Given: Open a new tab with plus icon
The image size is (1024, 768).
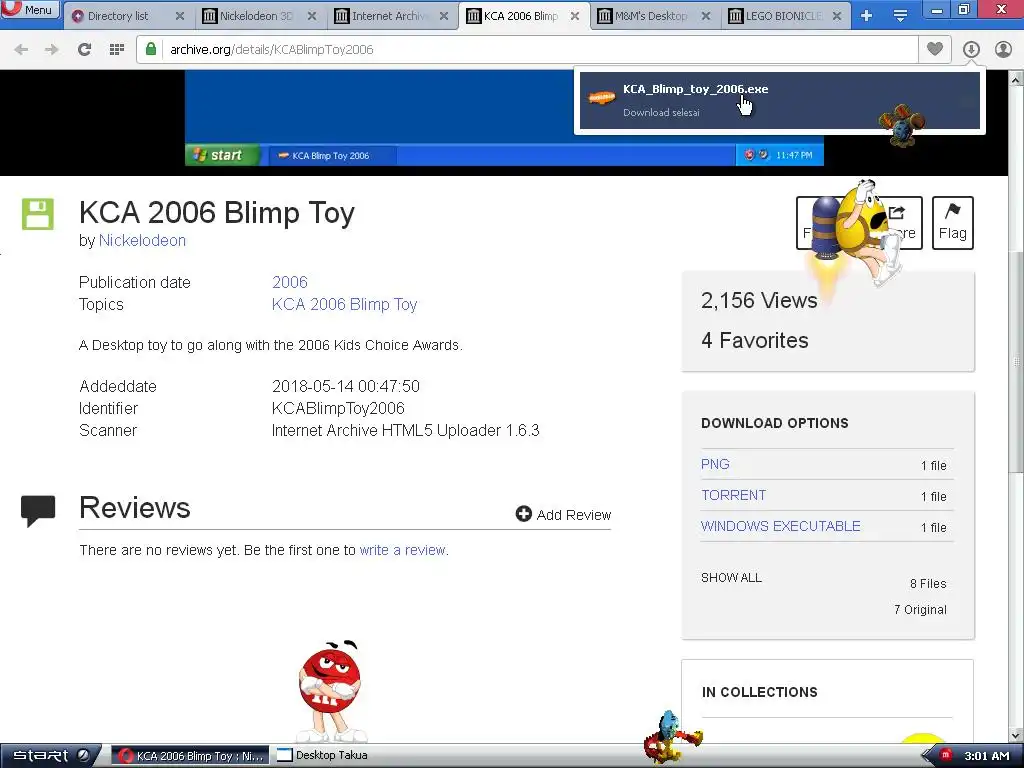Looking at the screenshot, I should [x=867, y=16].
